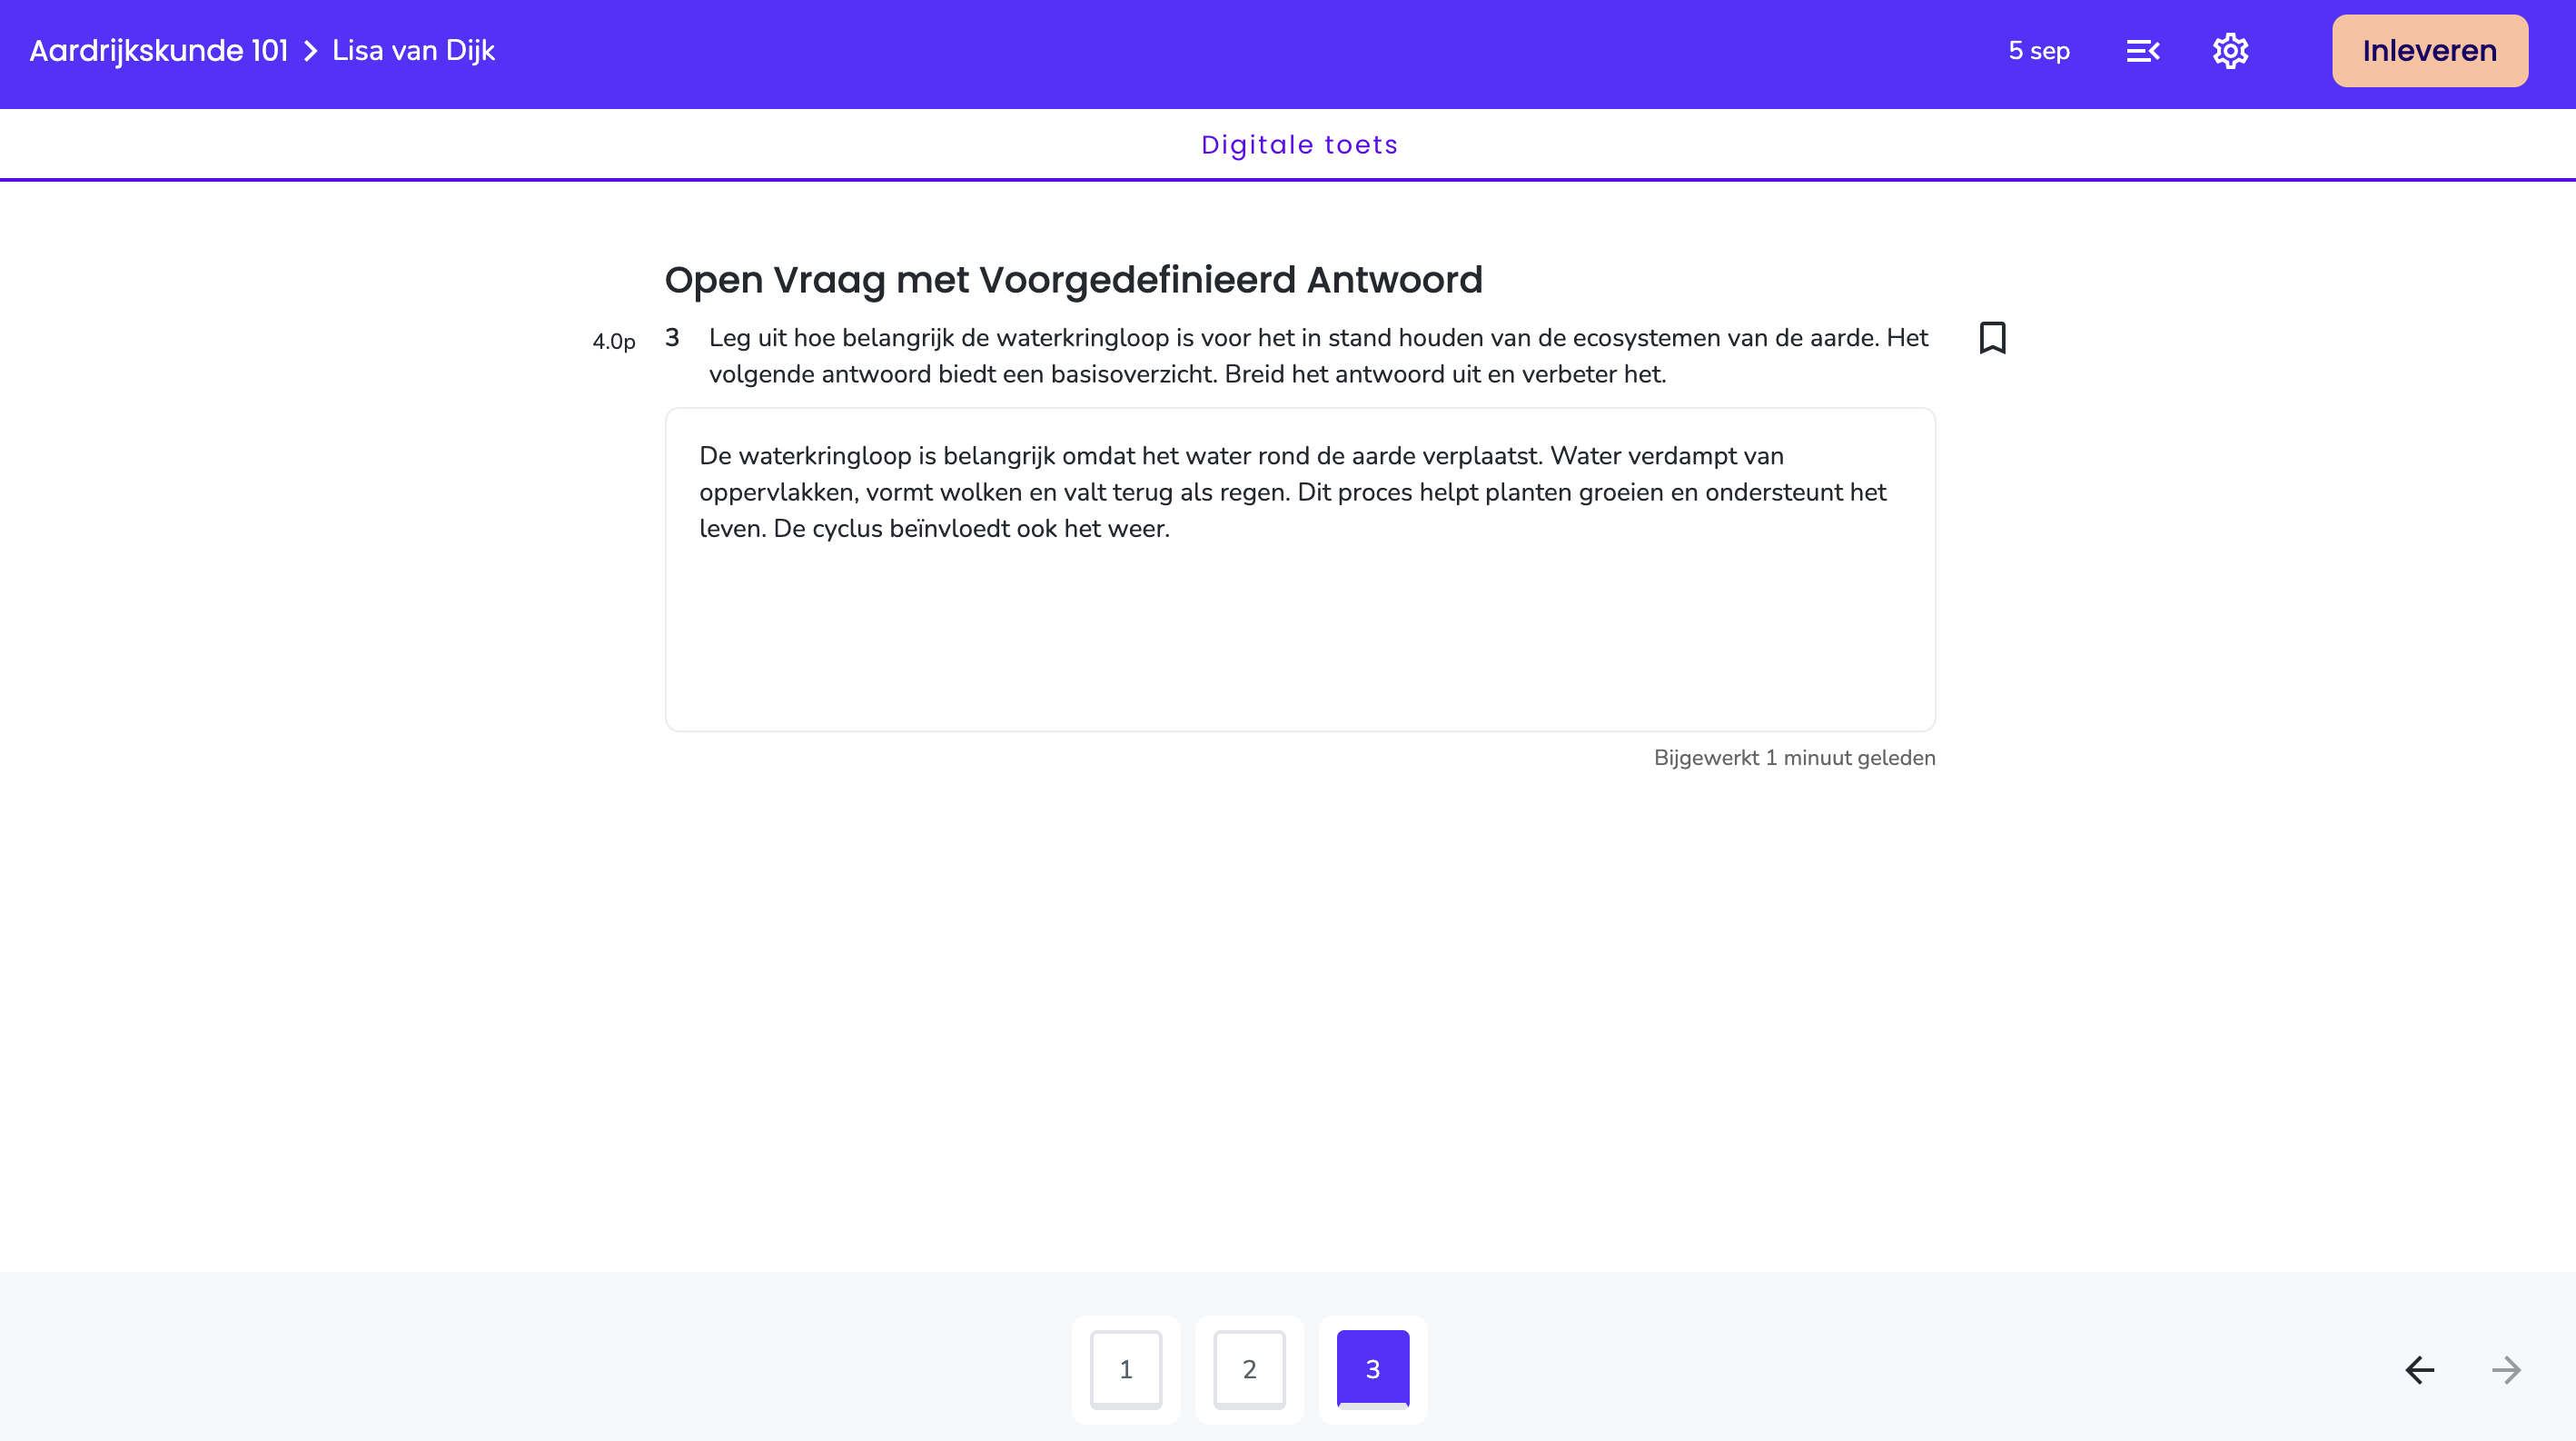This screenshot has width=2576, height=1441.
Task: Click the 5 sep date label
Action: tap(2038, 51)
